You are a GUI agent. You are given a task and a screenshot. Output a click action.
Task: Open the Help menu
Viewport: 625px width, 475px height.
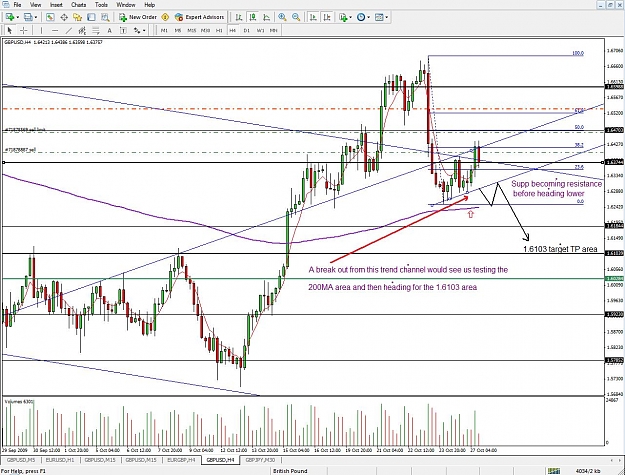click(x=149, y=5)
